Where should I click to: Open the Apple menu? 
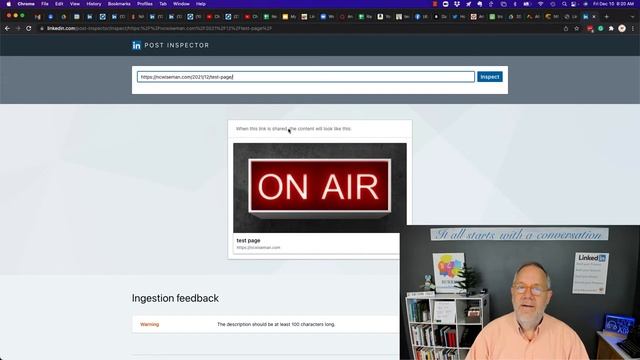click(x=8, y=4)
